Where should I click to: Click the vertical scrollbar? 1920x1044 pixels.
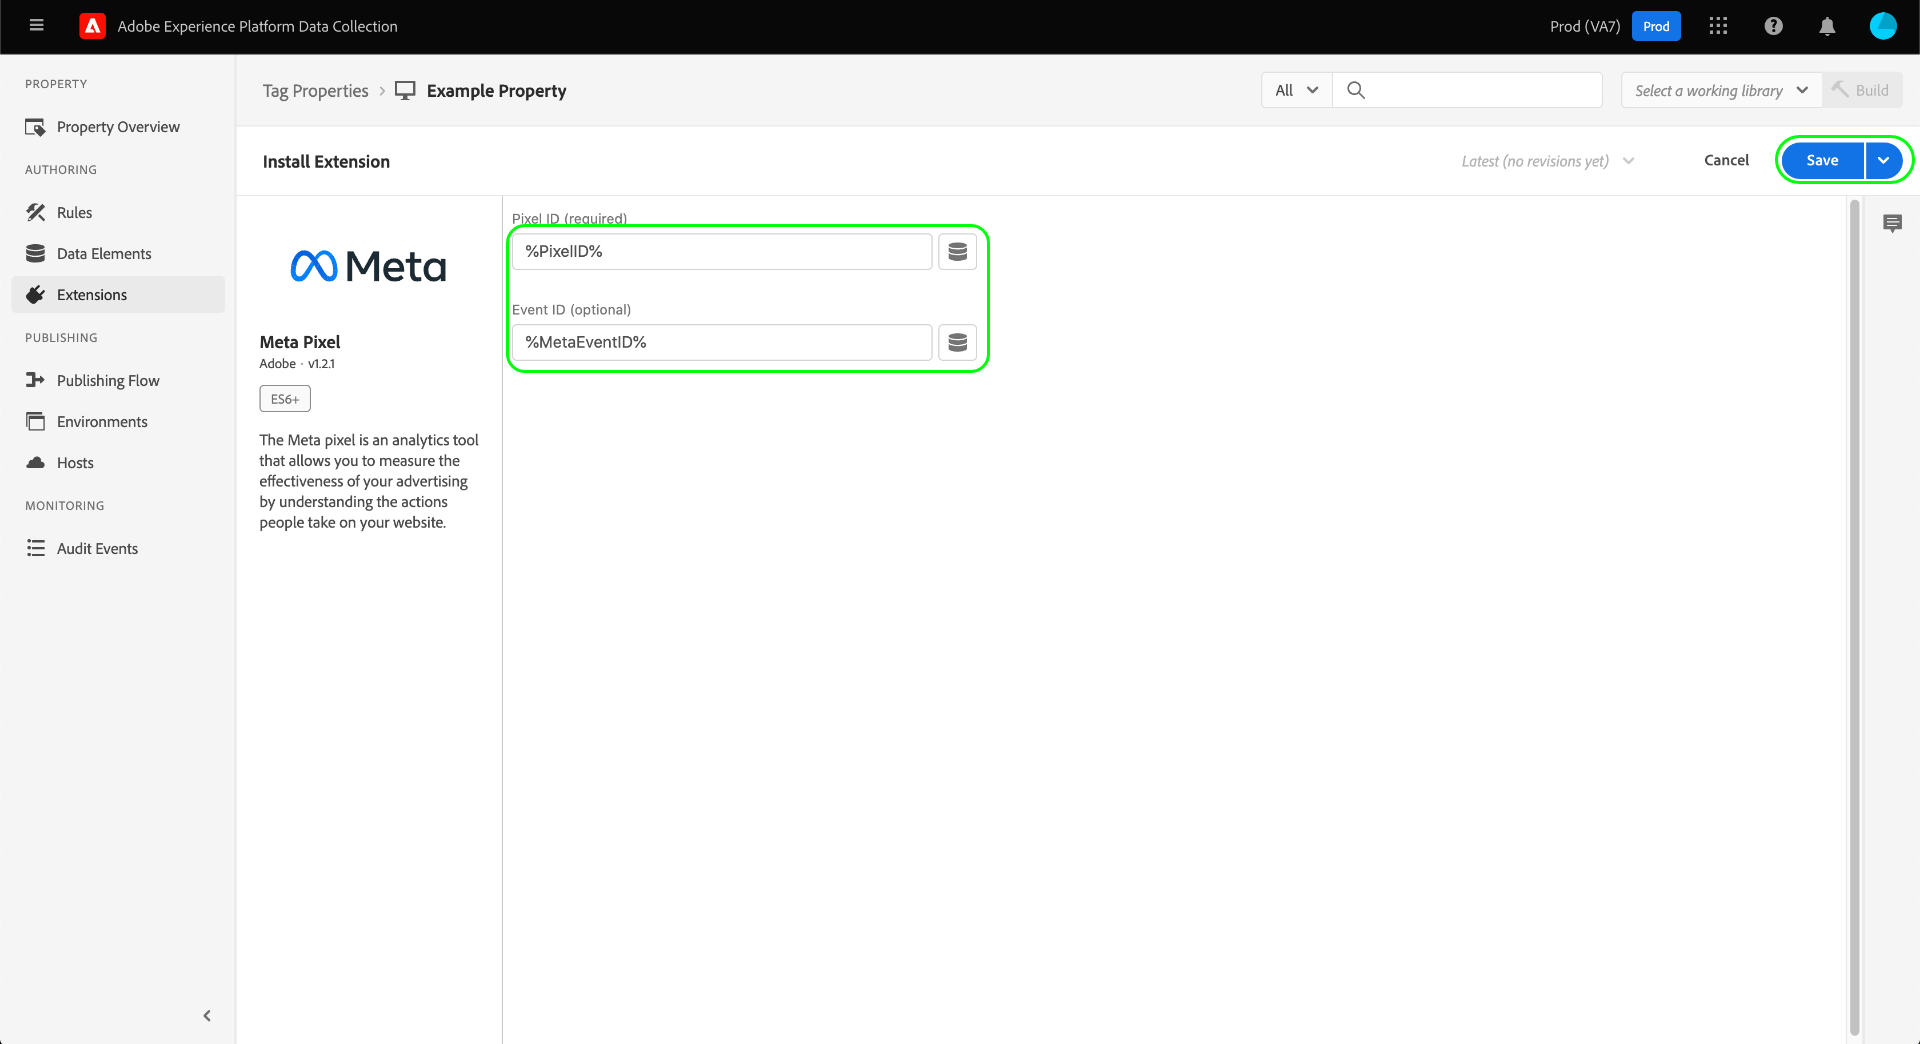[x=1855, y=617]
